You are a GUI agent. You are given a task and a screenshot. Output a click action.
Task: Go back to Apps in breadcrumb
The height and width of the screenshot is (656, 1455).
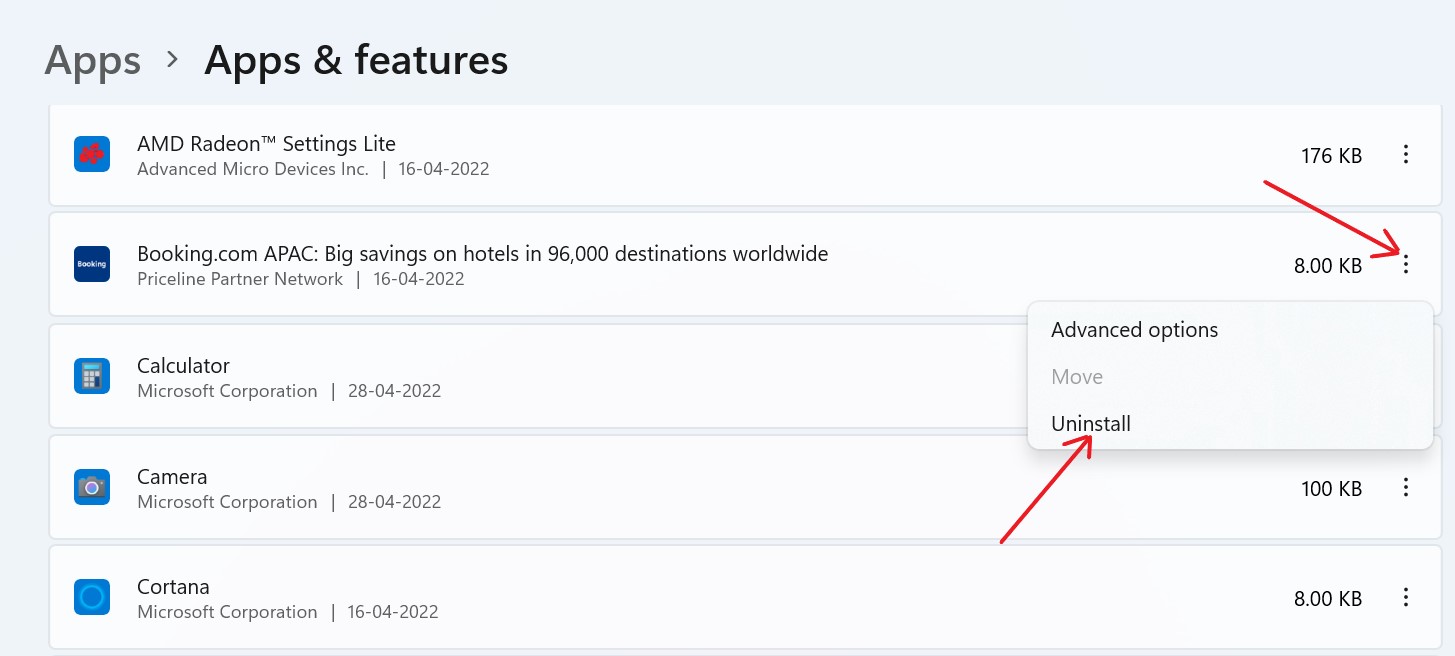pyautogui.click(x=92, y=61)
